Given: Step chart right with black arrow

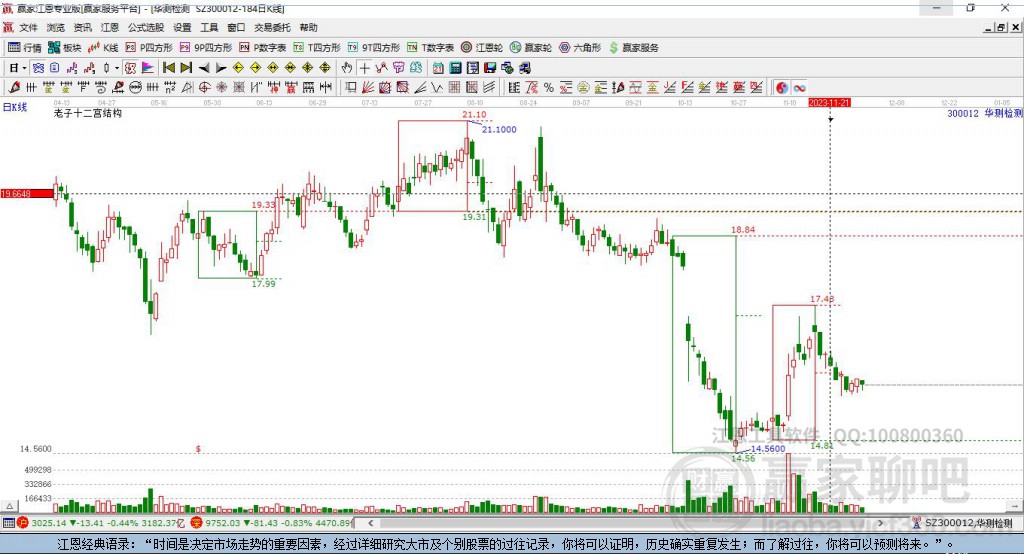Looking at the screenshot, I should coord(221,68).
